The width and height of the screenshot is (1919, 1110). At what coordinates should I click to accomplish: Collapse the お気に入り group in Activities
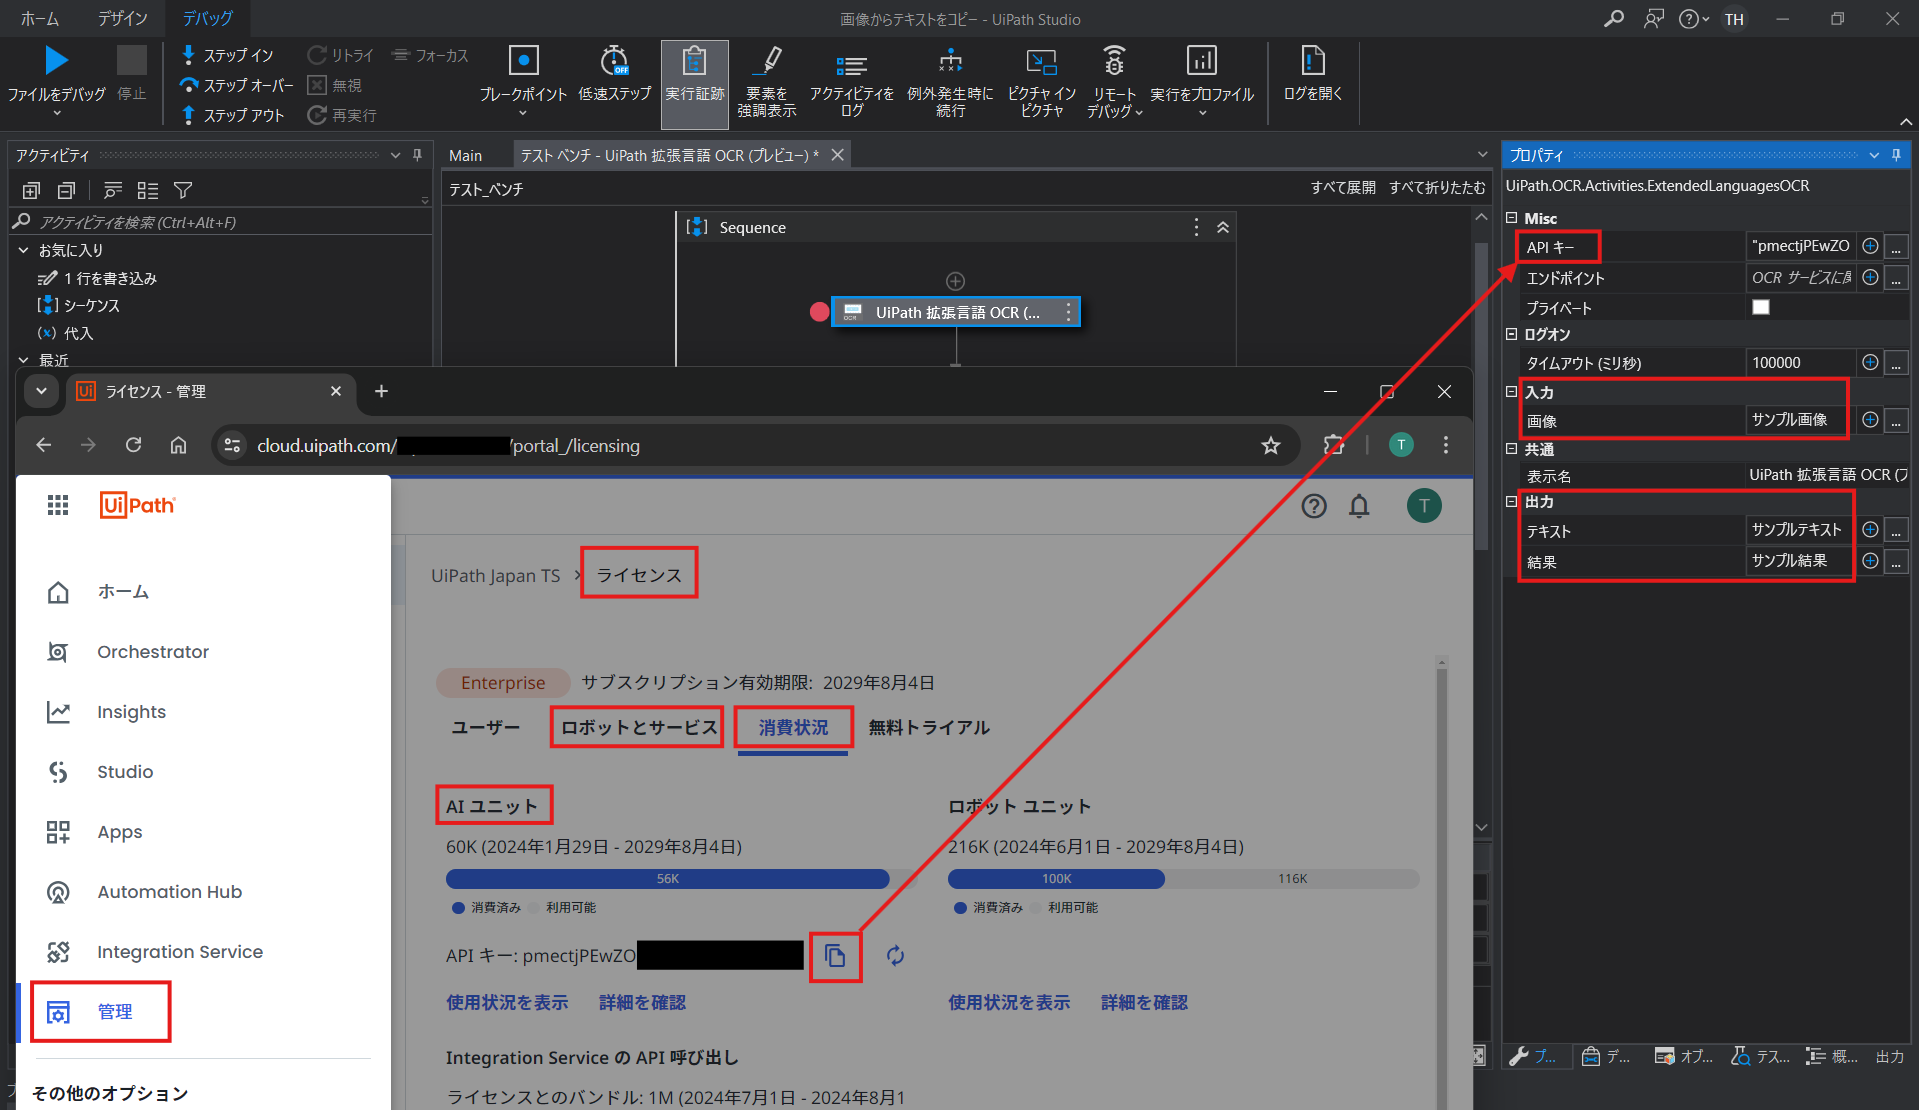click(23, 250)
